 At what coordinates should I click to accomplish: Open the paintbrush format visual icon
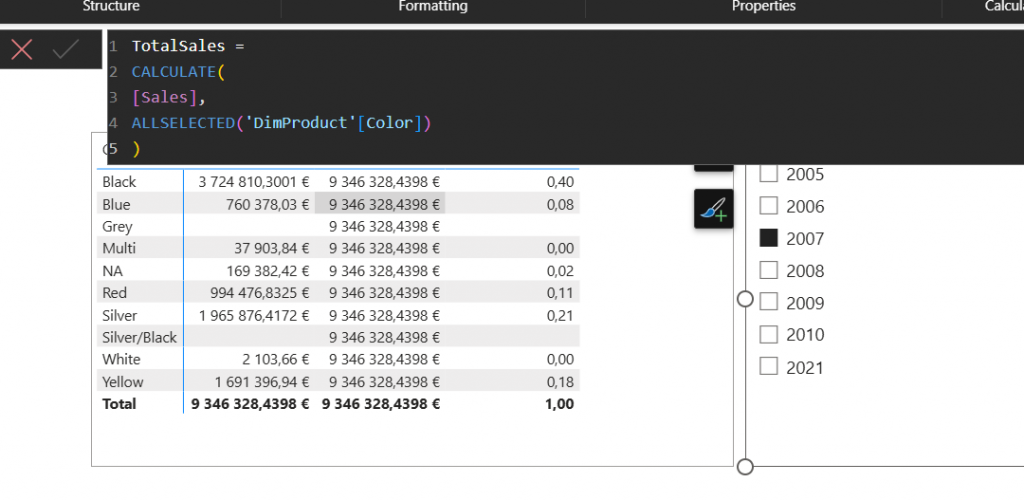[713, 209]
